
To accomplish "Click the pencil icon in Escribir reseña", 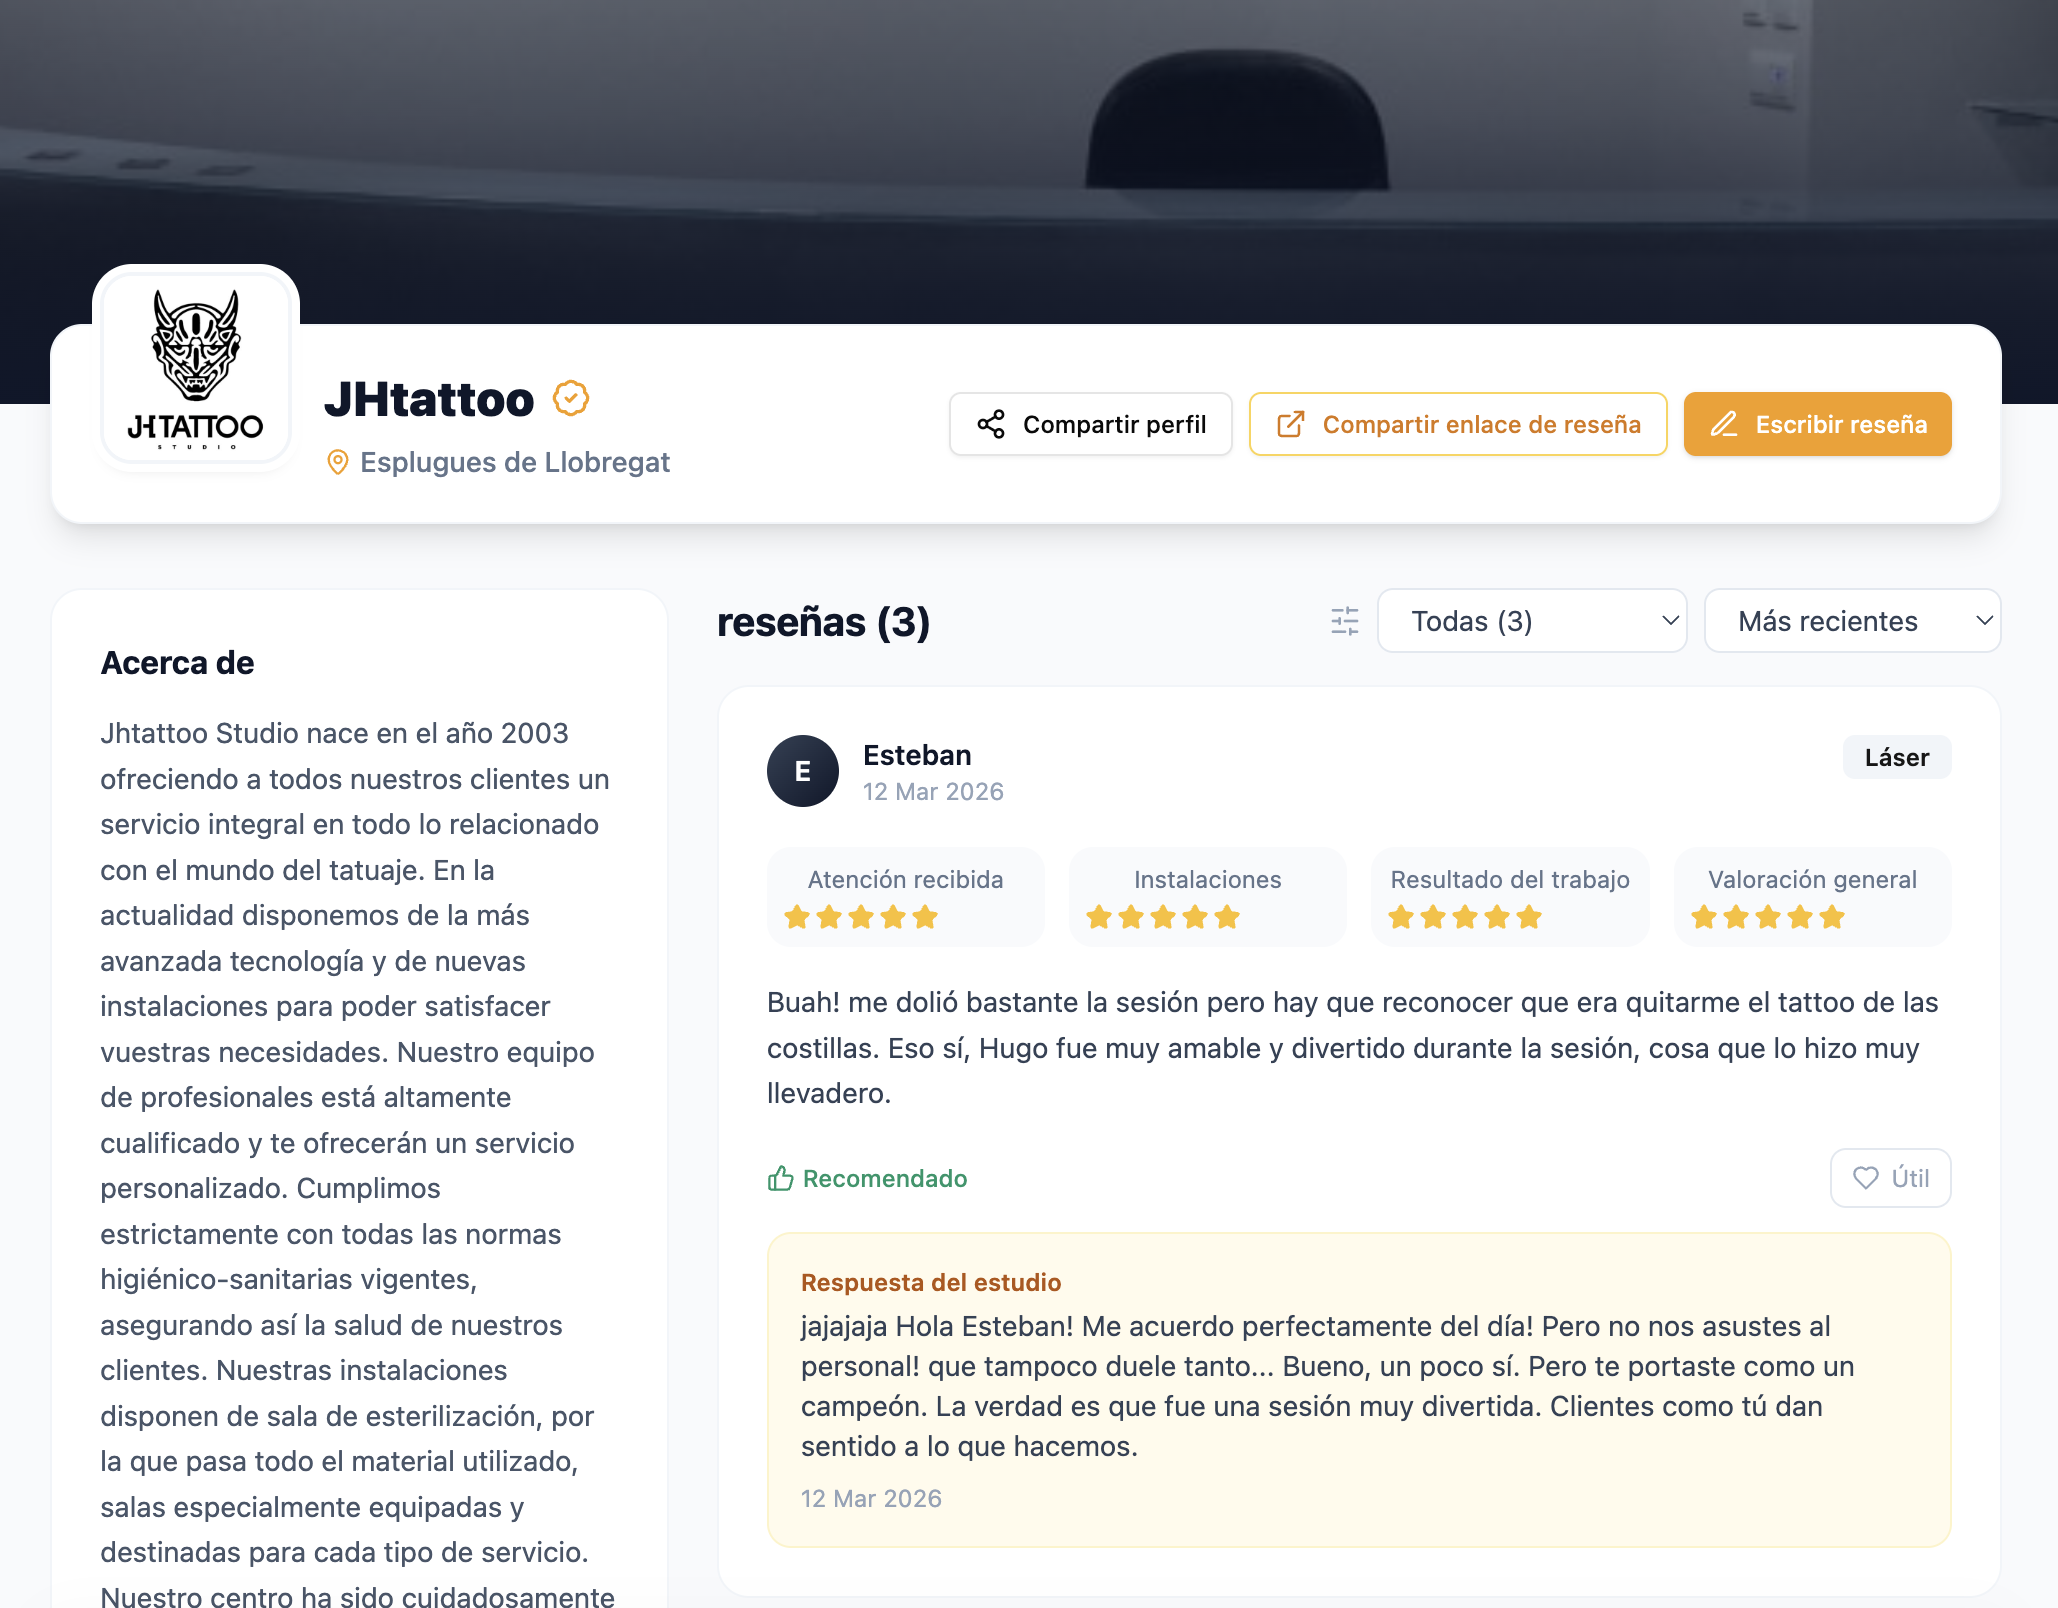I will click(x=1724, y=424).
